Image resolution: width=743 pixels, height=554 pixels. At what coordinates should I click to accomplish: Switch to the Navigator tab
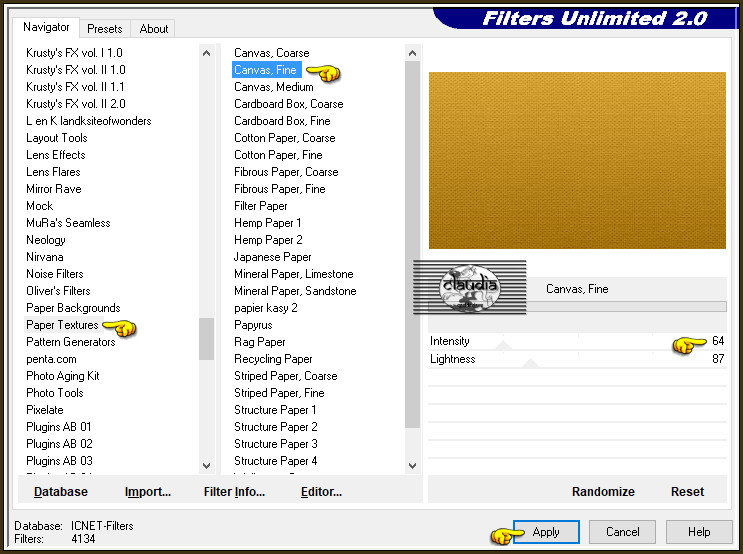46,27
